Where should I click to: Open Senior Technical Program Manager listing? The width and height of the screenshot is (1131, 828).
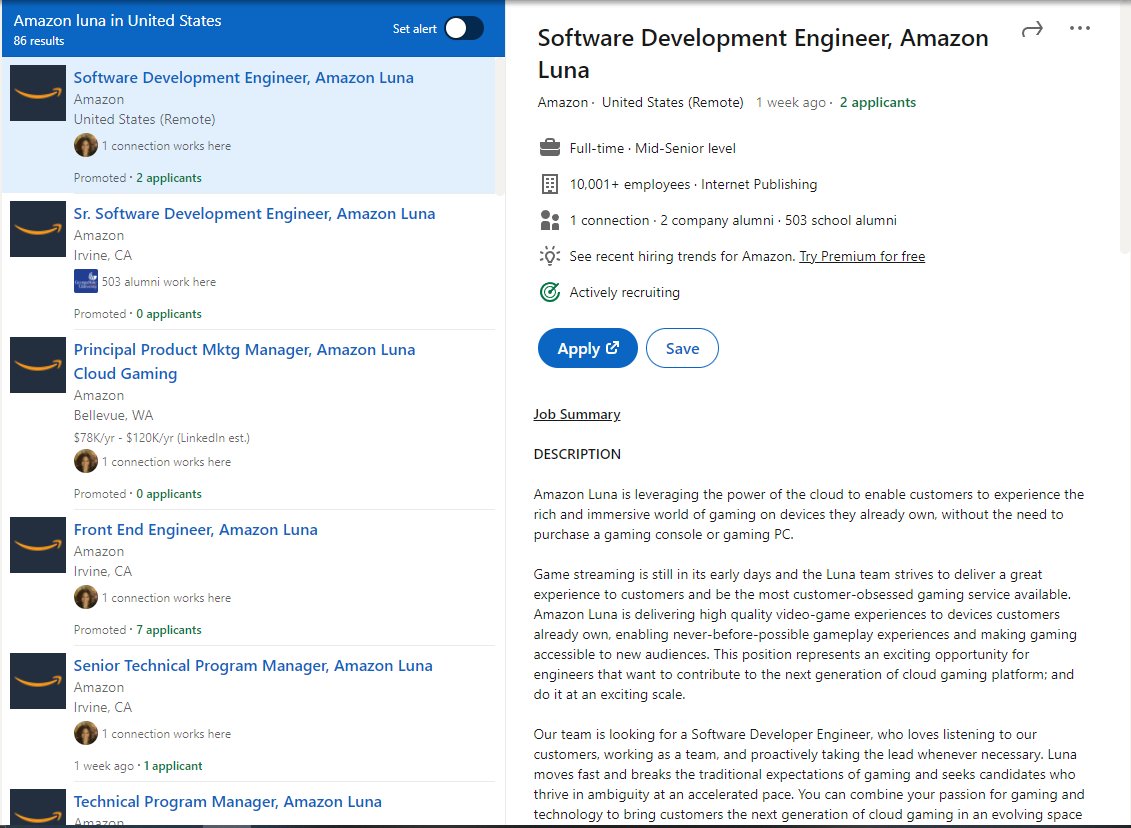(253, 666)
